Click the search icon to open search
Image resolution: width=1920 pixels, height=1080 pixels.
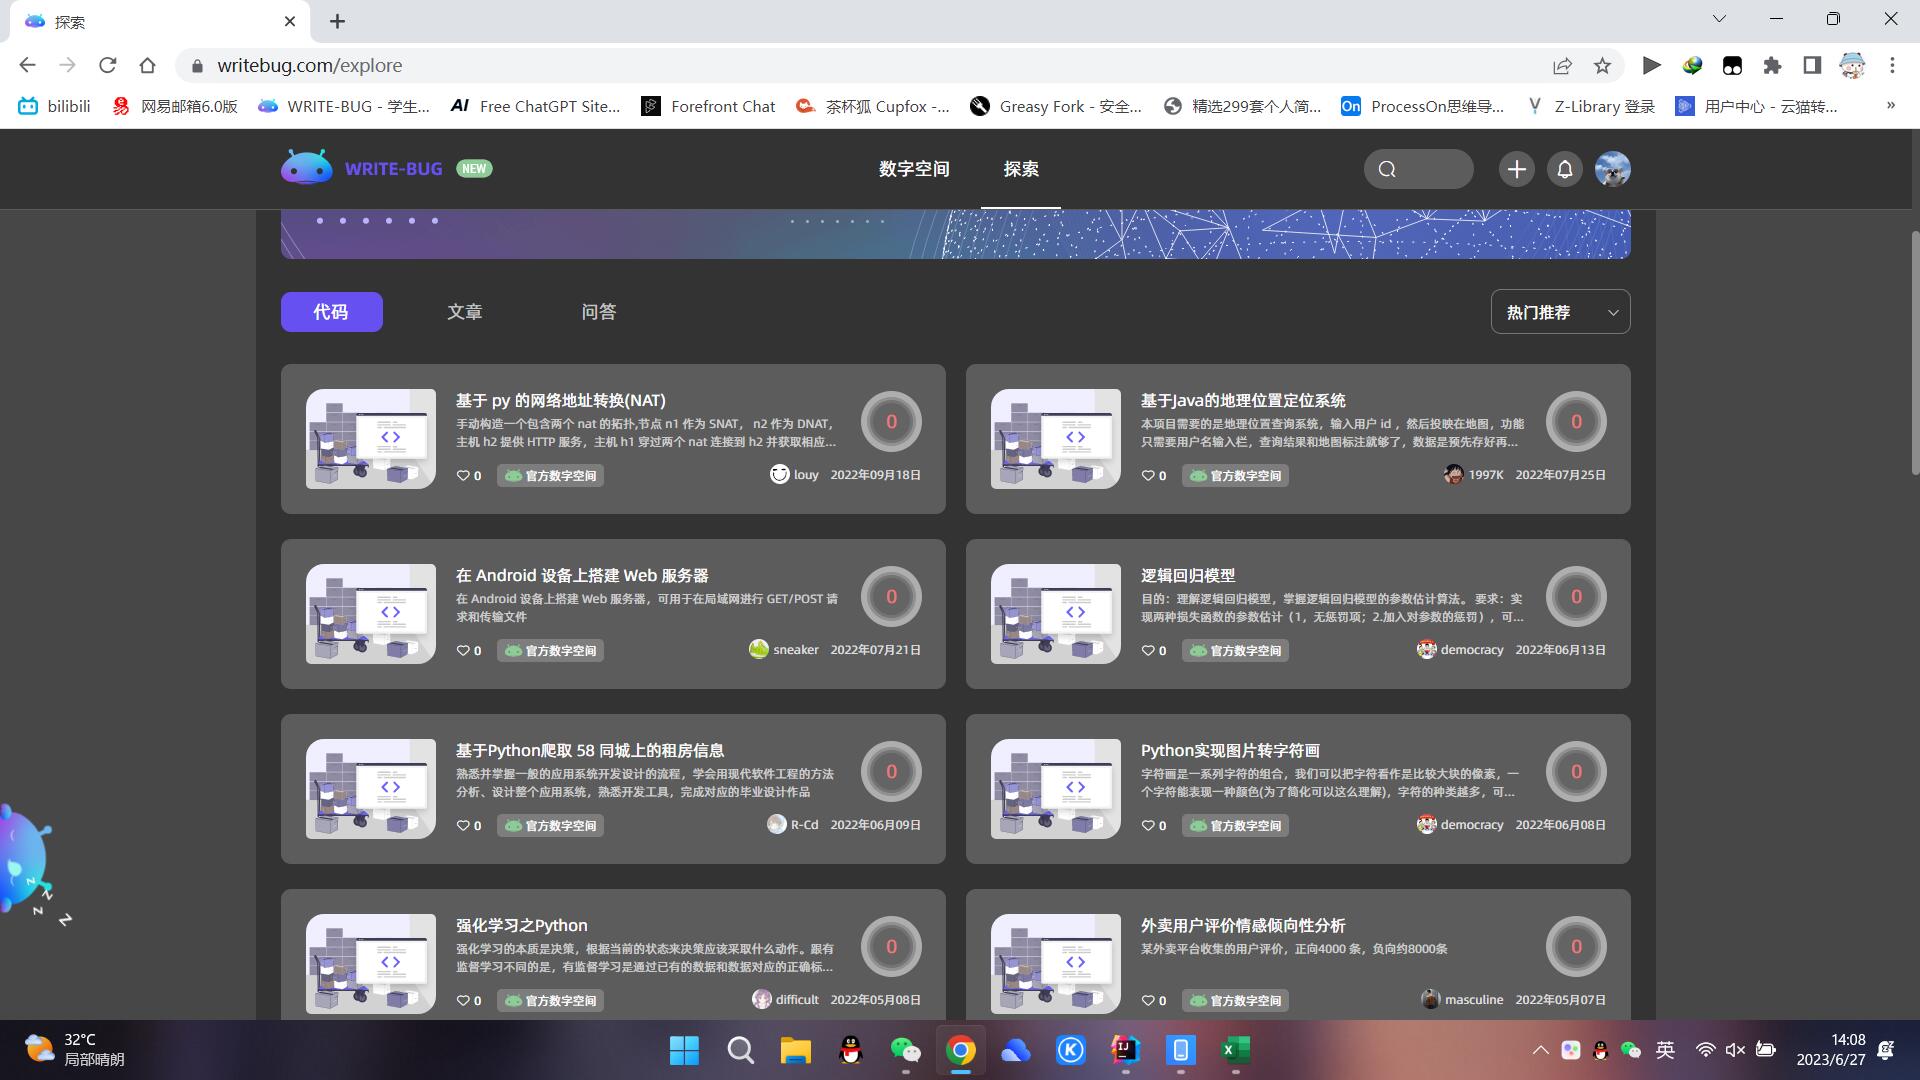point(1386,169)
